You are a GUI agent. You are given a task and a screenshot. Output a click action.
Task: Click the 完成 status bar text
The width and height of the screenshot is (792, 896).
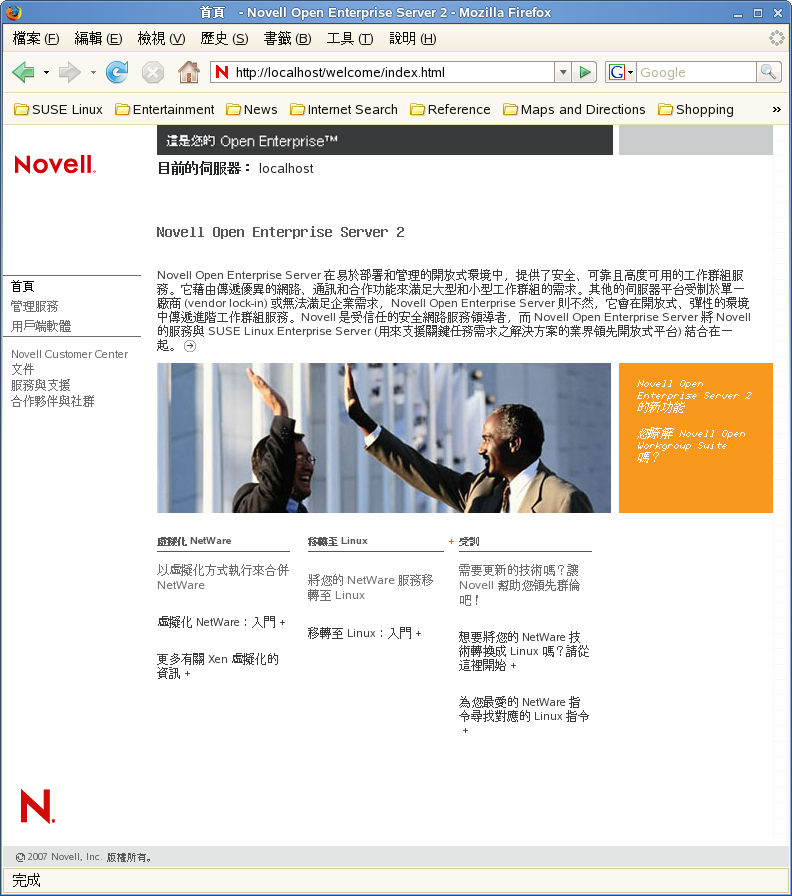click(x=26, y=880)
